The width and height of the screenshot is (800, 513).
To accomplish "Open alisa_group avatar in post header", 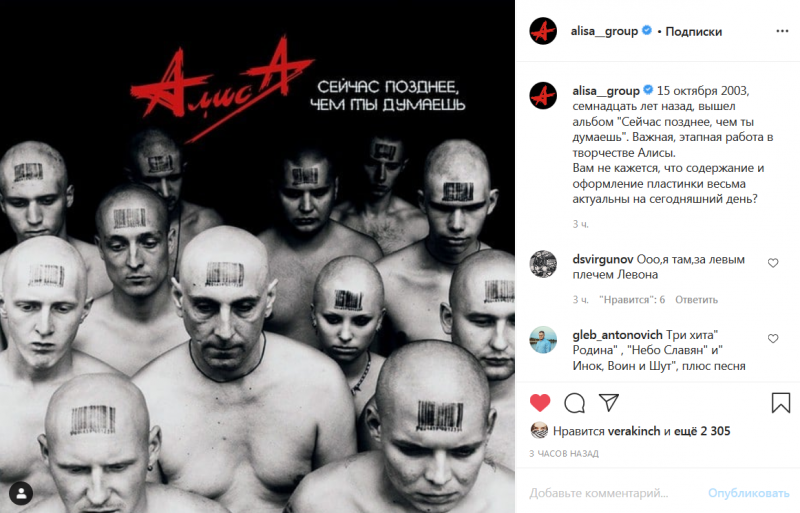I will tap(543, 31).
